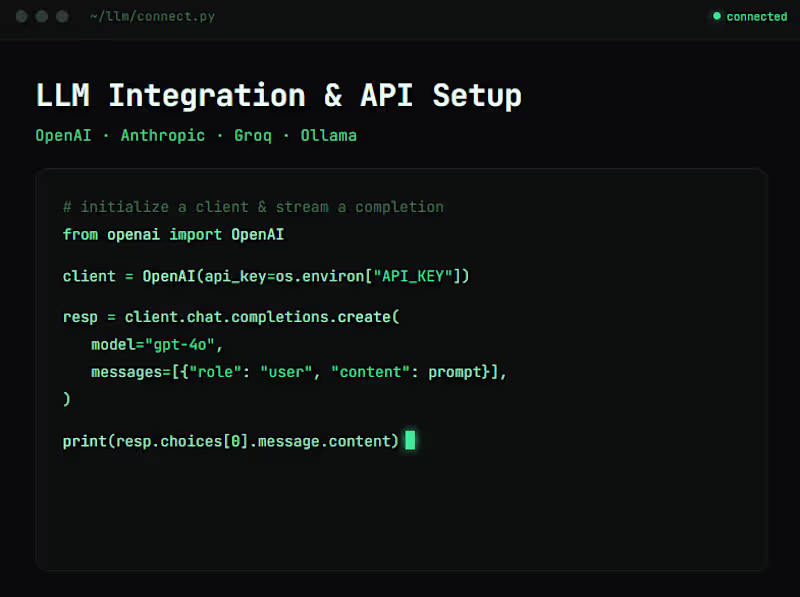Click the ~/llm/connect.py file path
The height and width of the screenshot is (597, 800).
click(152, 16)
